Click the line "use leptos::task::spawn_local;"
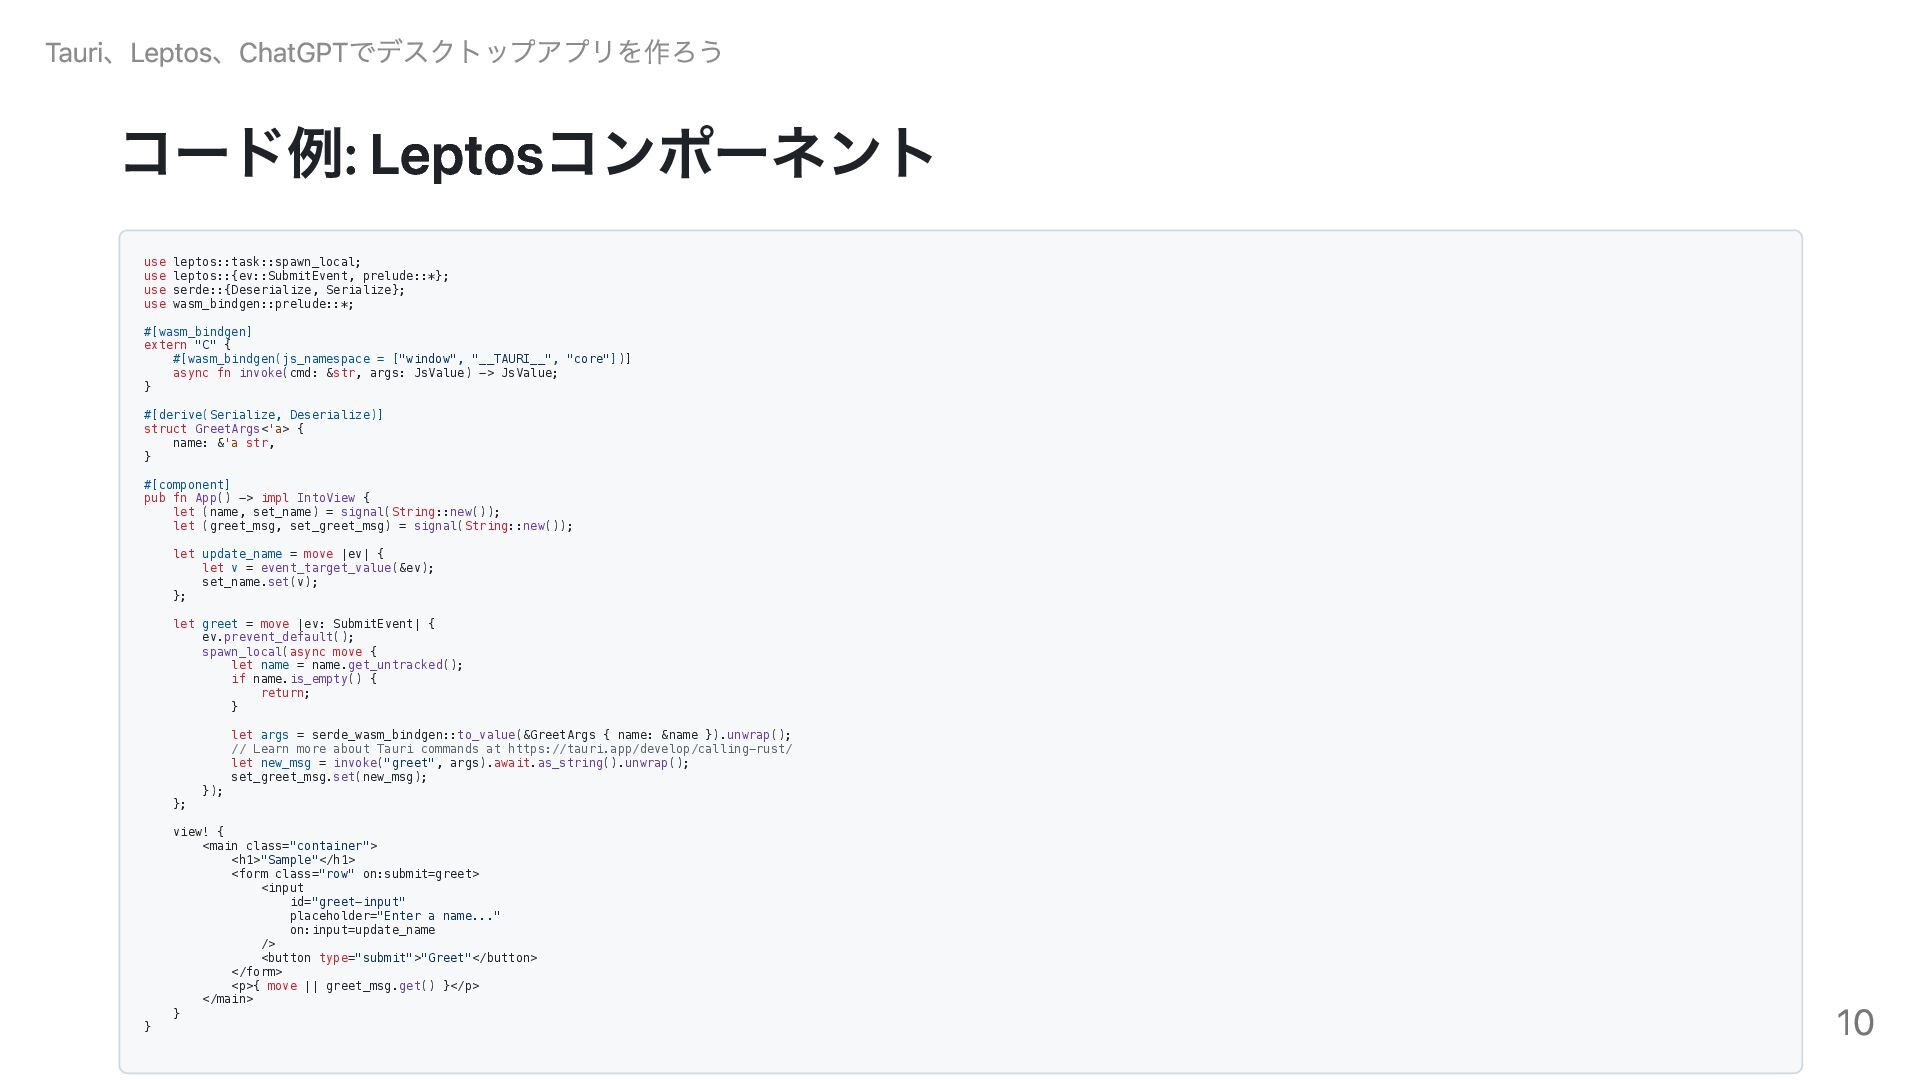 pyautogui.click(x=252, y=262)
